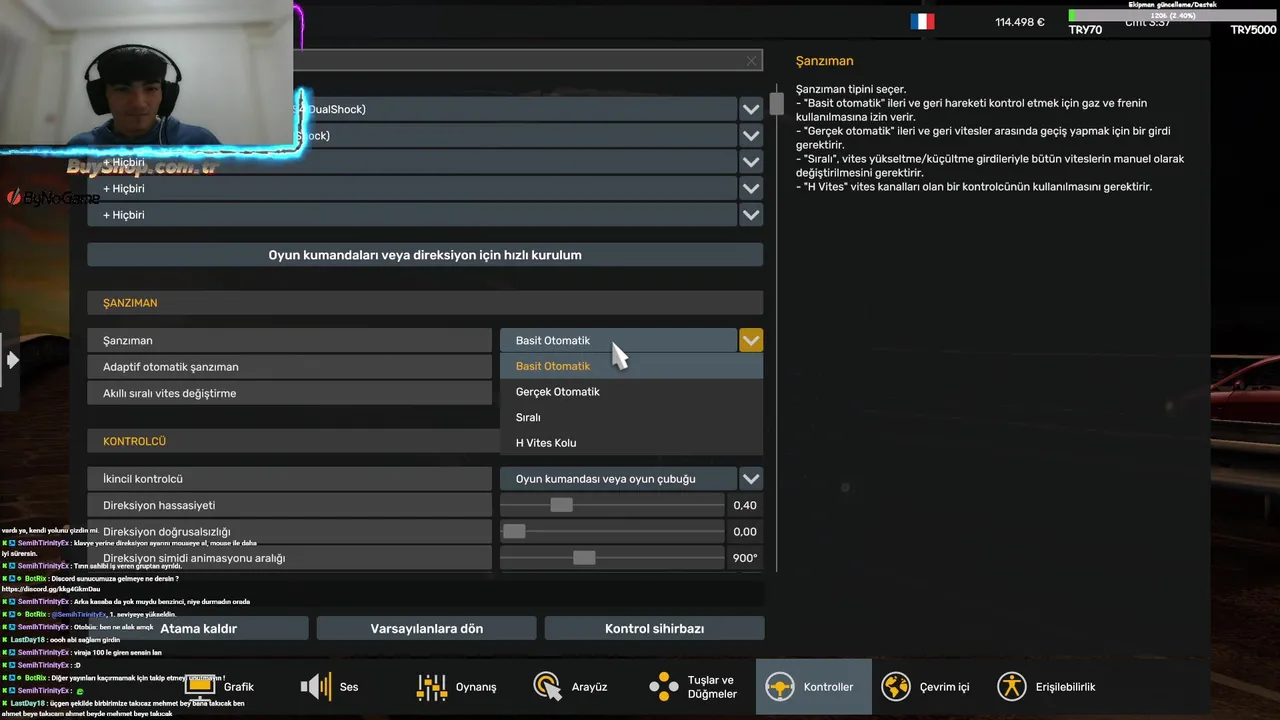Viewport: 1280px width, 720px height.
Task: Expand the third + Hiçbiri dropdown arrow
Action: click(x=751, y=215)
